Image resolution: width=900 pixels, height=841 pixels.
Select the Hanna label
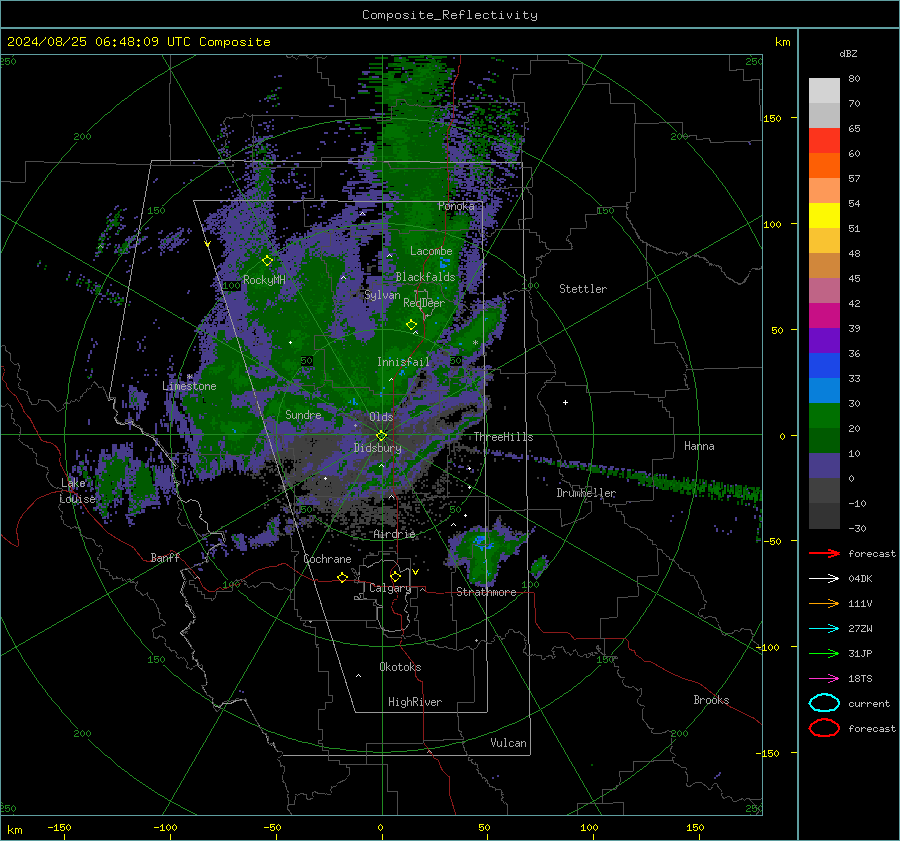pyautogui.click(x=699, y=446)
